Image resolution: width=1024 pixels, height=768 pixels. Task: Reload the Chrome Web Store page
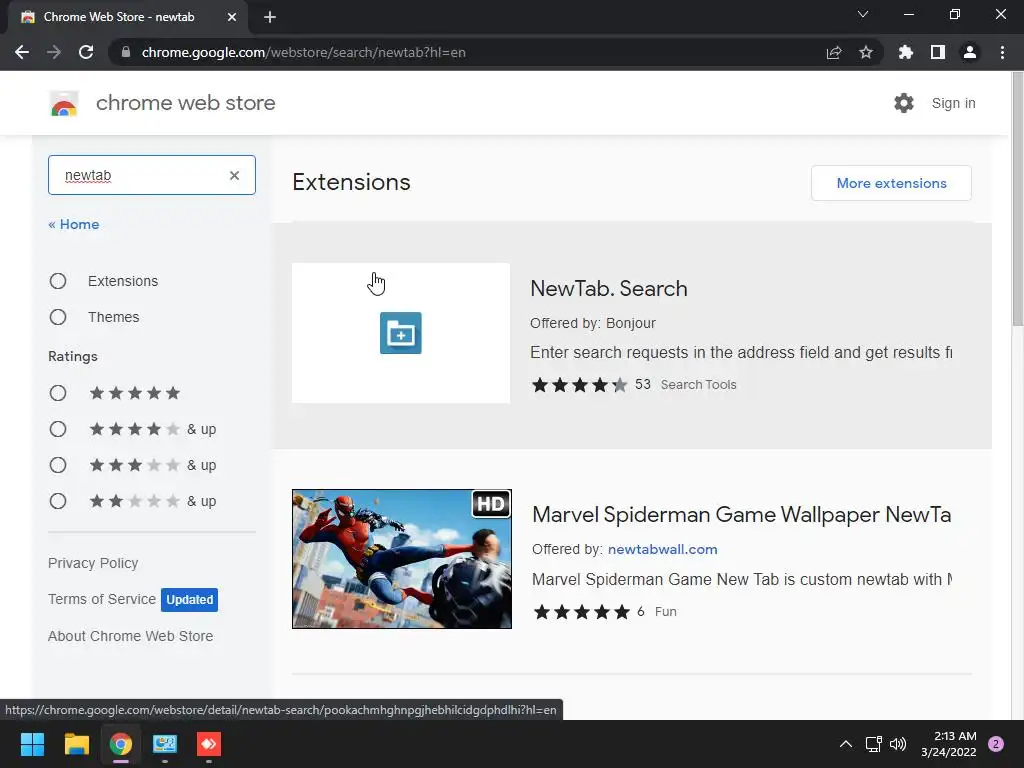(x=86, y=52)
